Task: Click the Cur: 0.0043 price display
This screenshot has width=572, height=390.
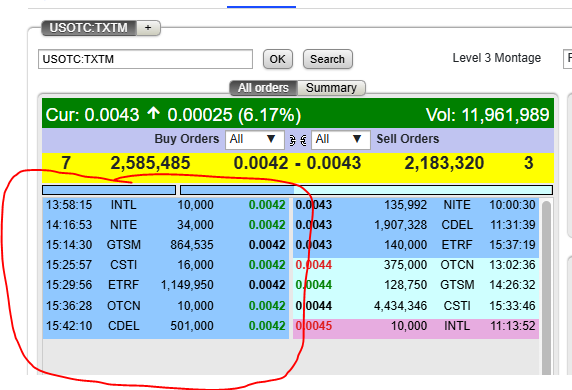Action: pyautogui.click(x=92, y=115)
